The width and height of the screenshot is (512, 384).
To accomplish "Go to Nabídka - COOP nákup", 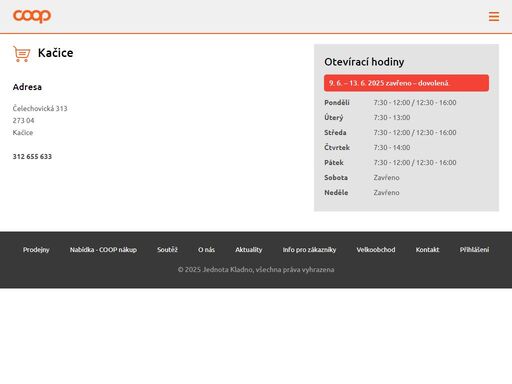I will coord(103,250).
